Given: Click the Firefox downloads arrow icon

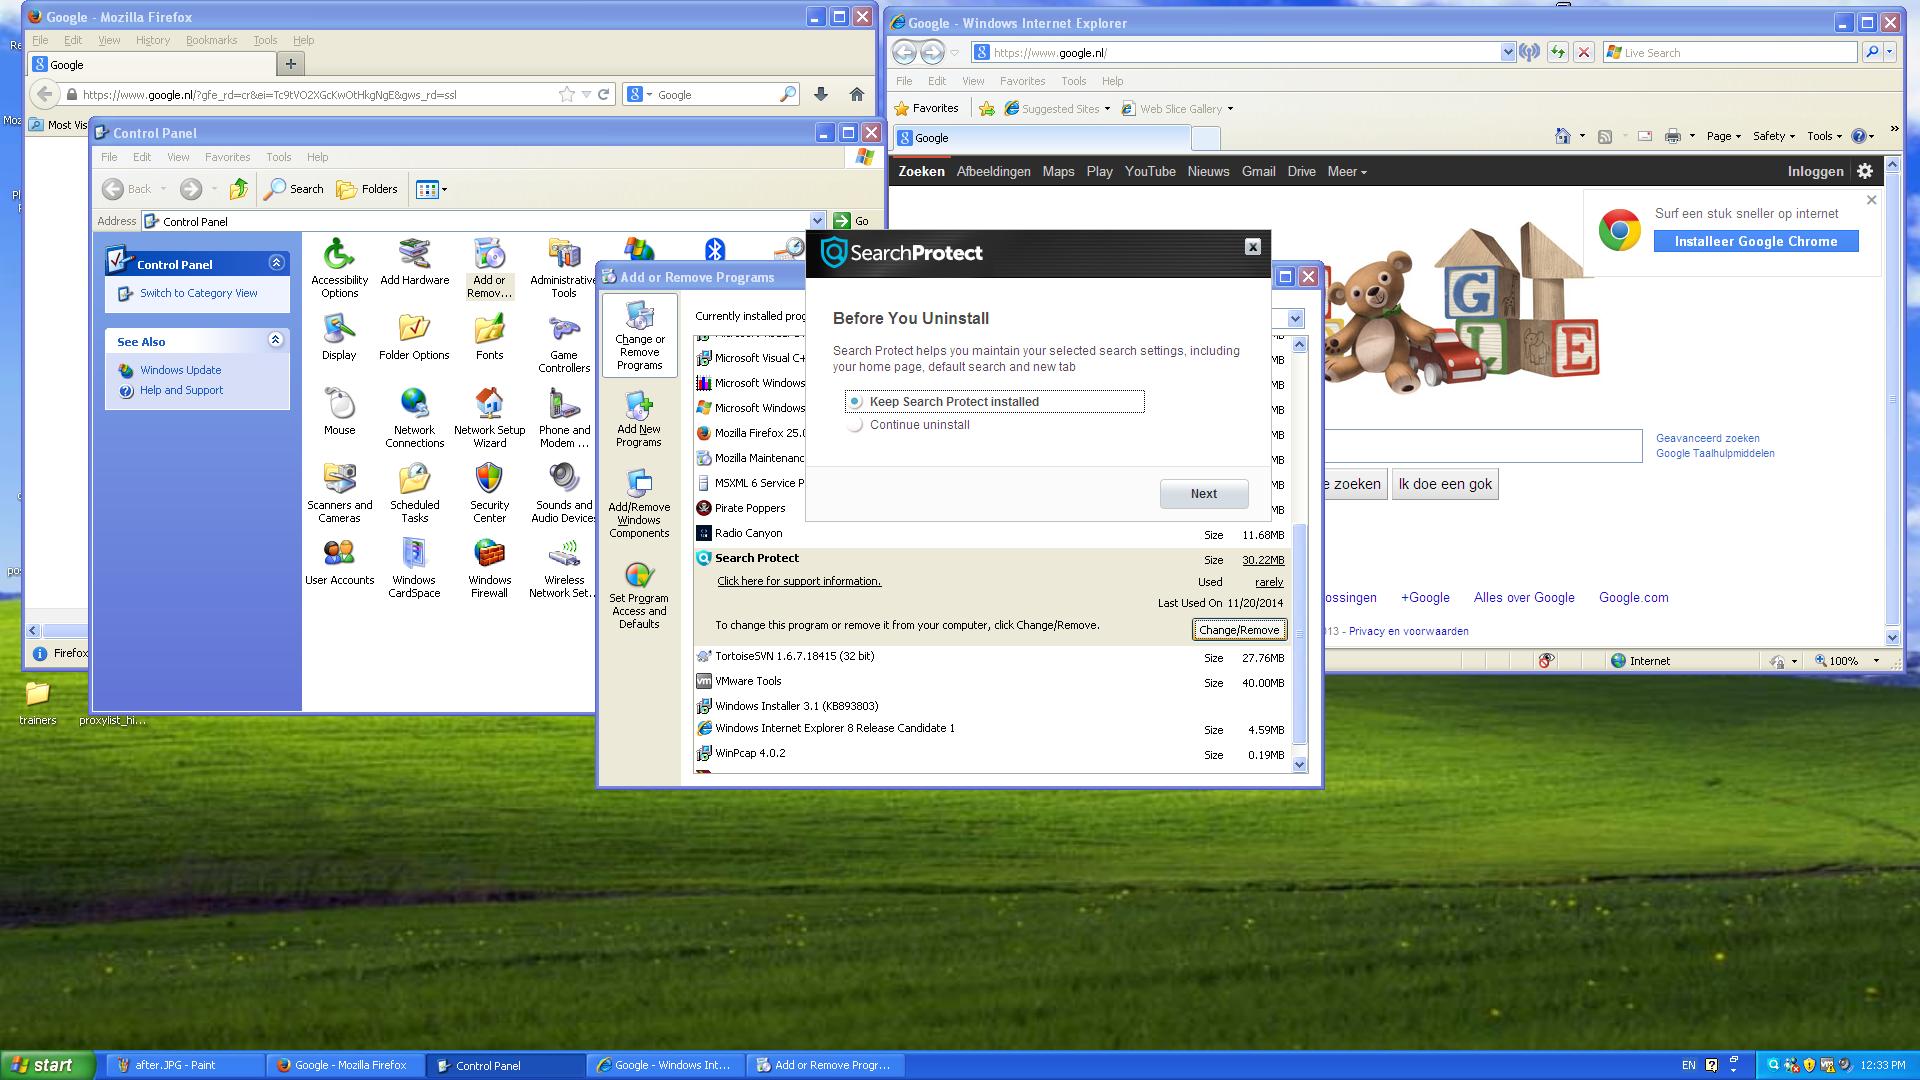Looking at the screenshot, I should point(820,94).
